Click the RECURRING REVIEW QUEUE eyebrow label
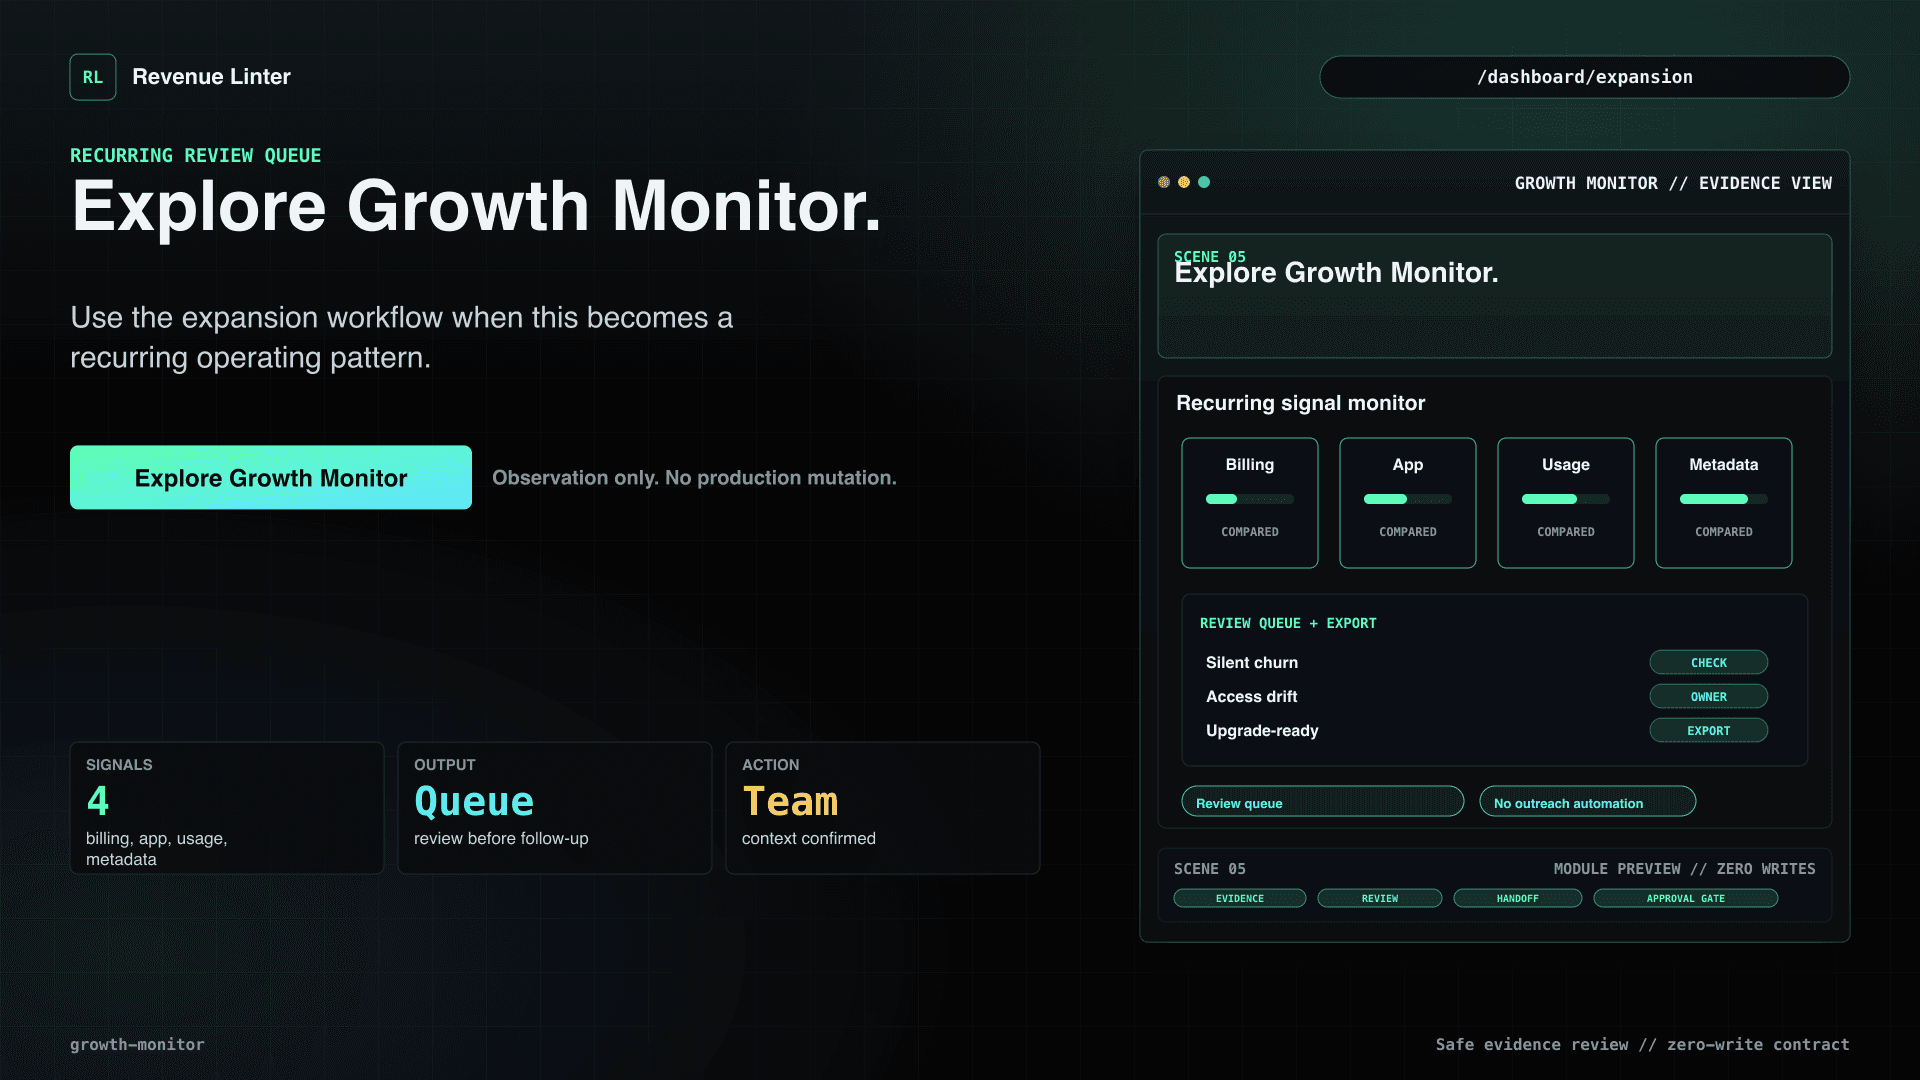Screen dimensions: 1920x1080 pos(196,156)
